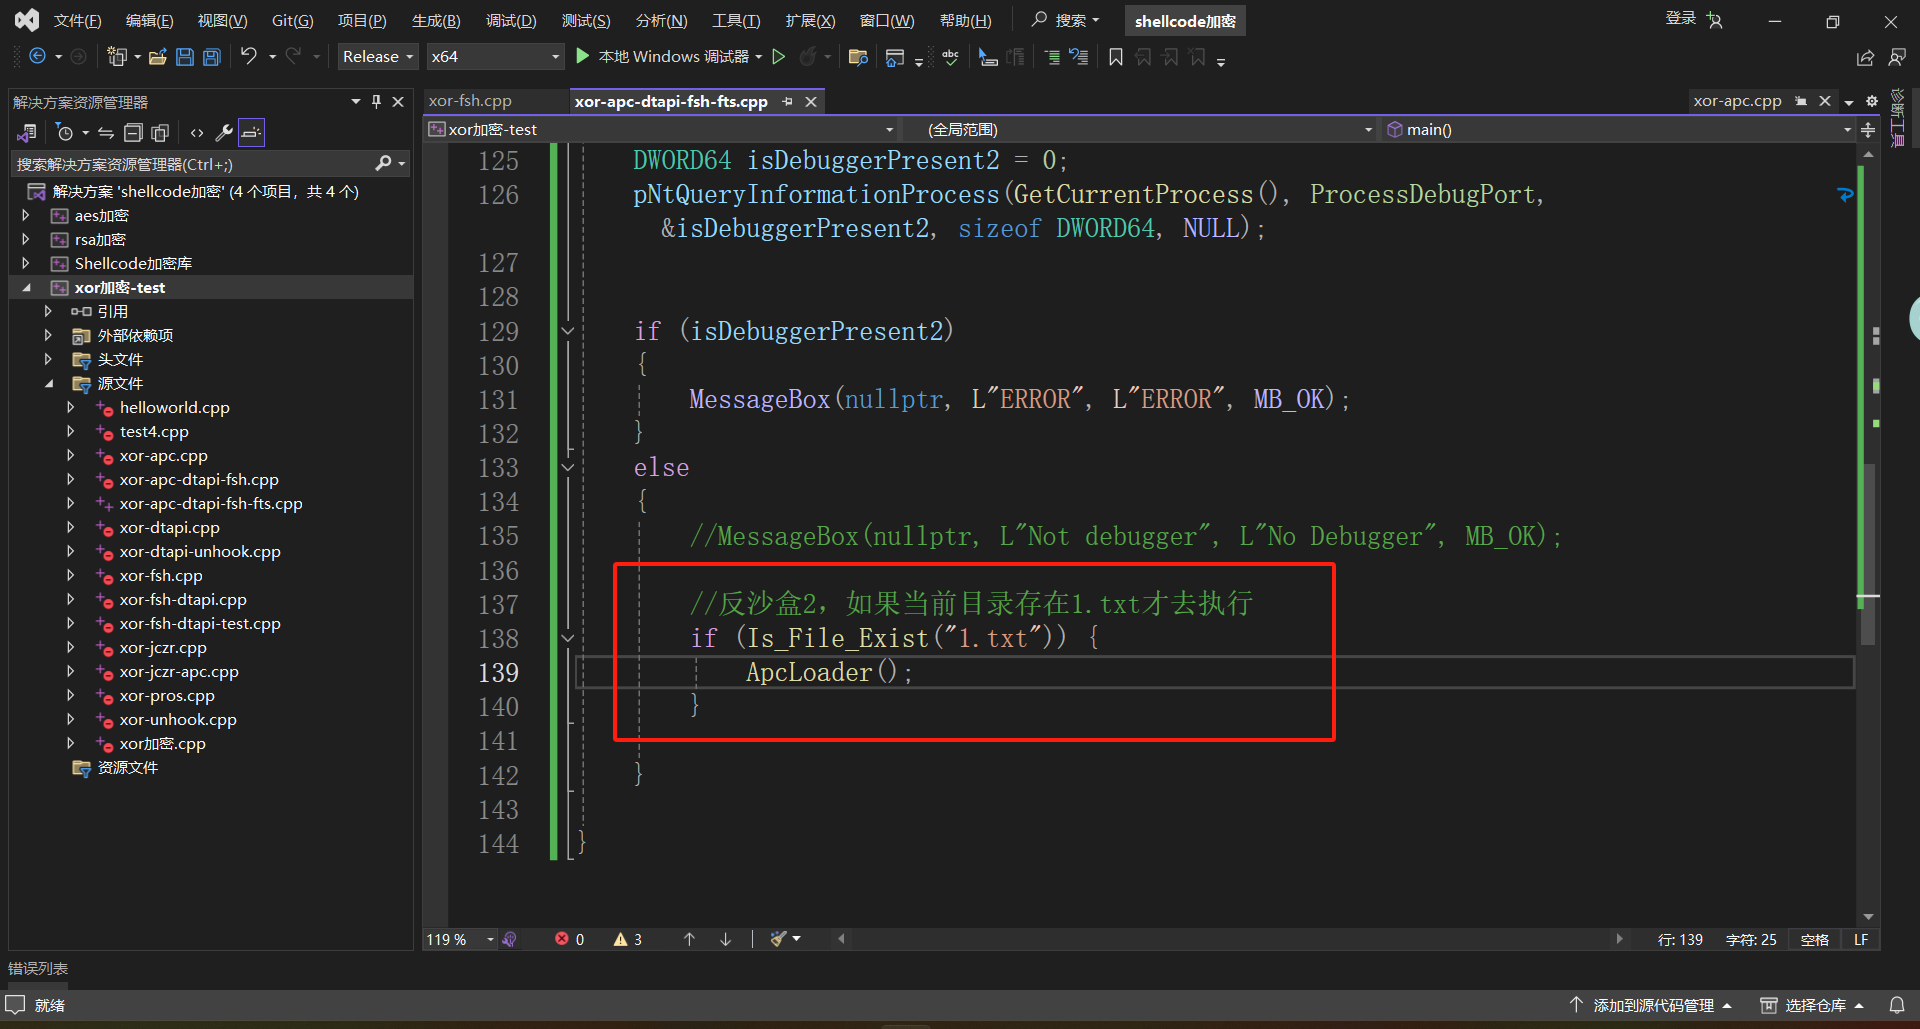This screenshot has width=1920, height=1029.
Task: Toggle pin on xor-apc-dtapi-fsh-fts.cpp tab
Action: coord(788,101)
